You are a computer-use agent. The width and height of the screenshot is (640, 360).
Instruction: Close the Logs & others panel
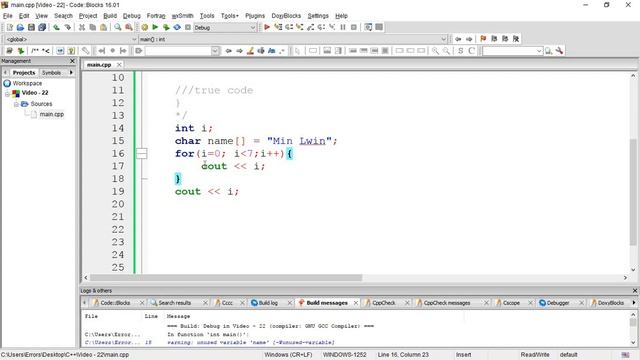pos(635,291)
